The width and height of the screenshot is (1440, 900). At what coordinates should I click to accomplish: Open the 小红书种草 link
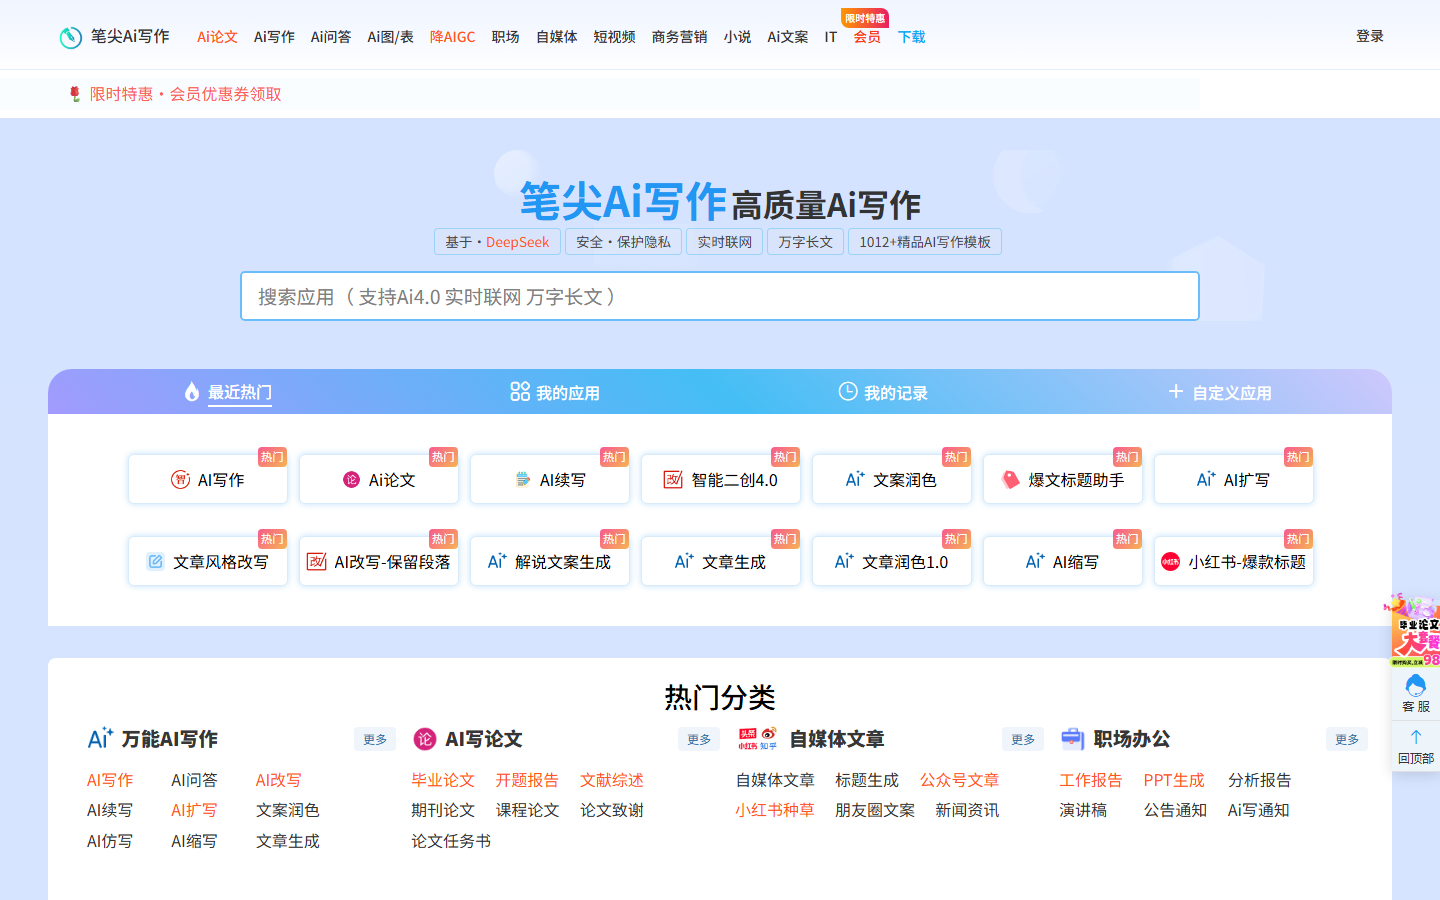[x=775, y=810]
